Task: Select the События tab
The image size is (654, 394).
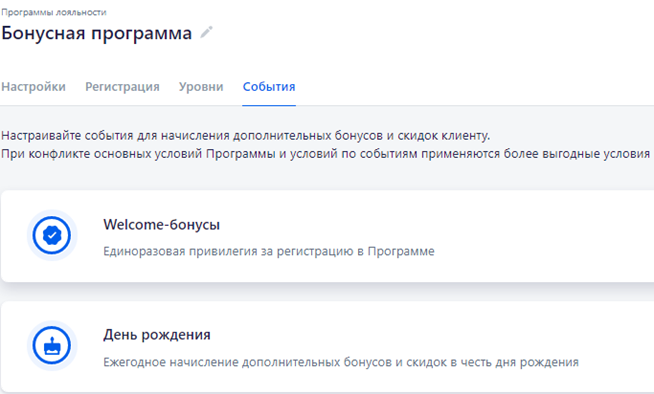Action: click(269, 87)
